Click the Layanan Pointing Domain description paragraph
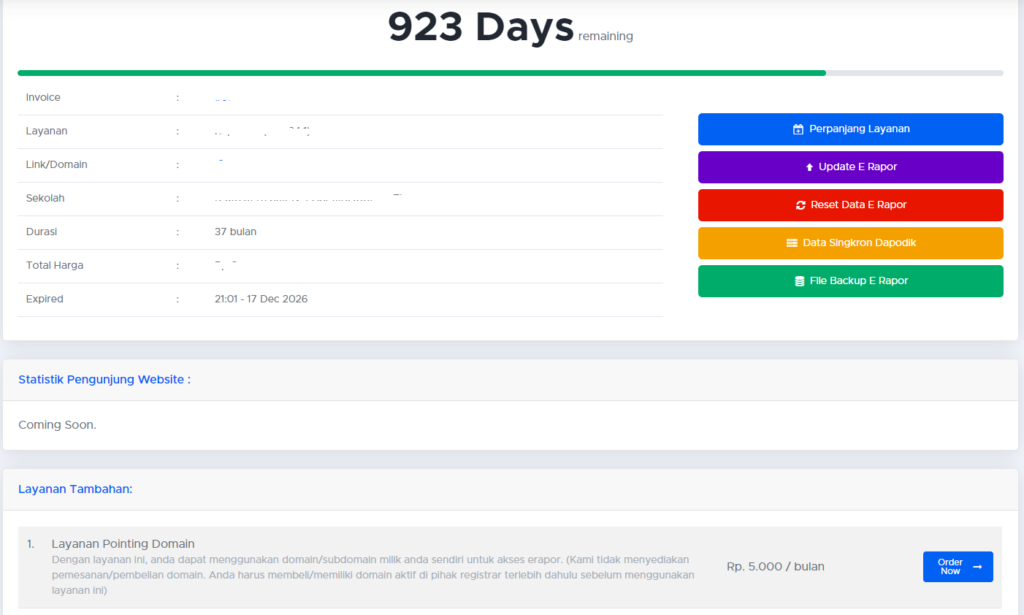 [373, 575]
